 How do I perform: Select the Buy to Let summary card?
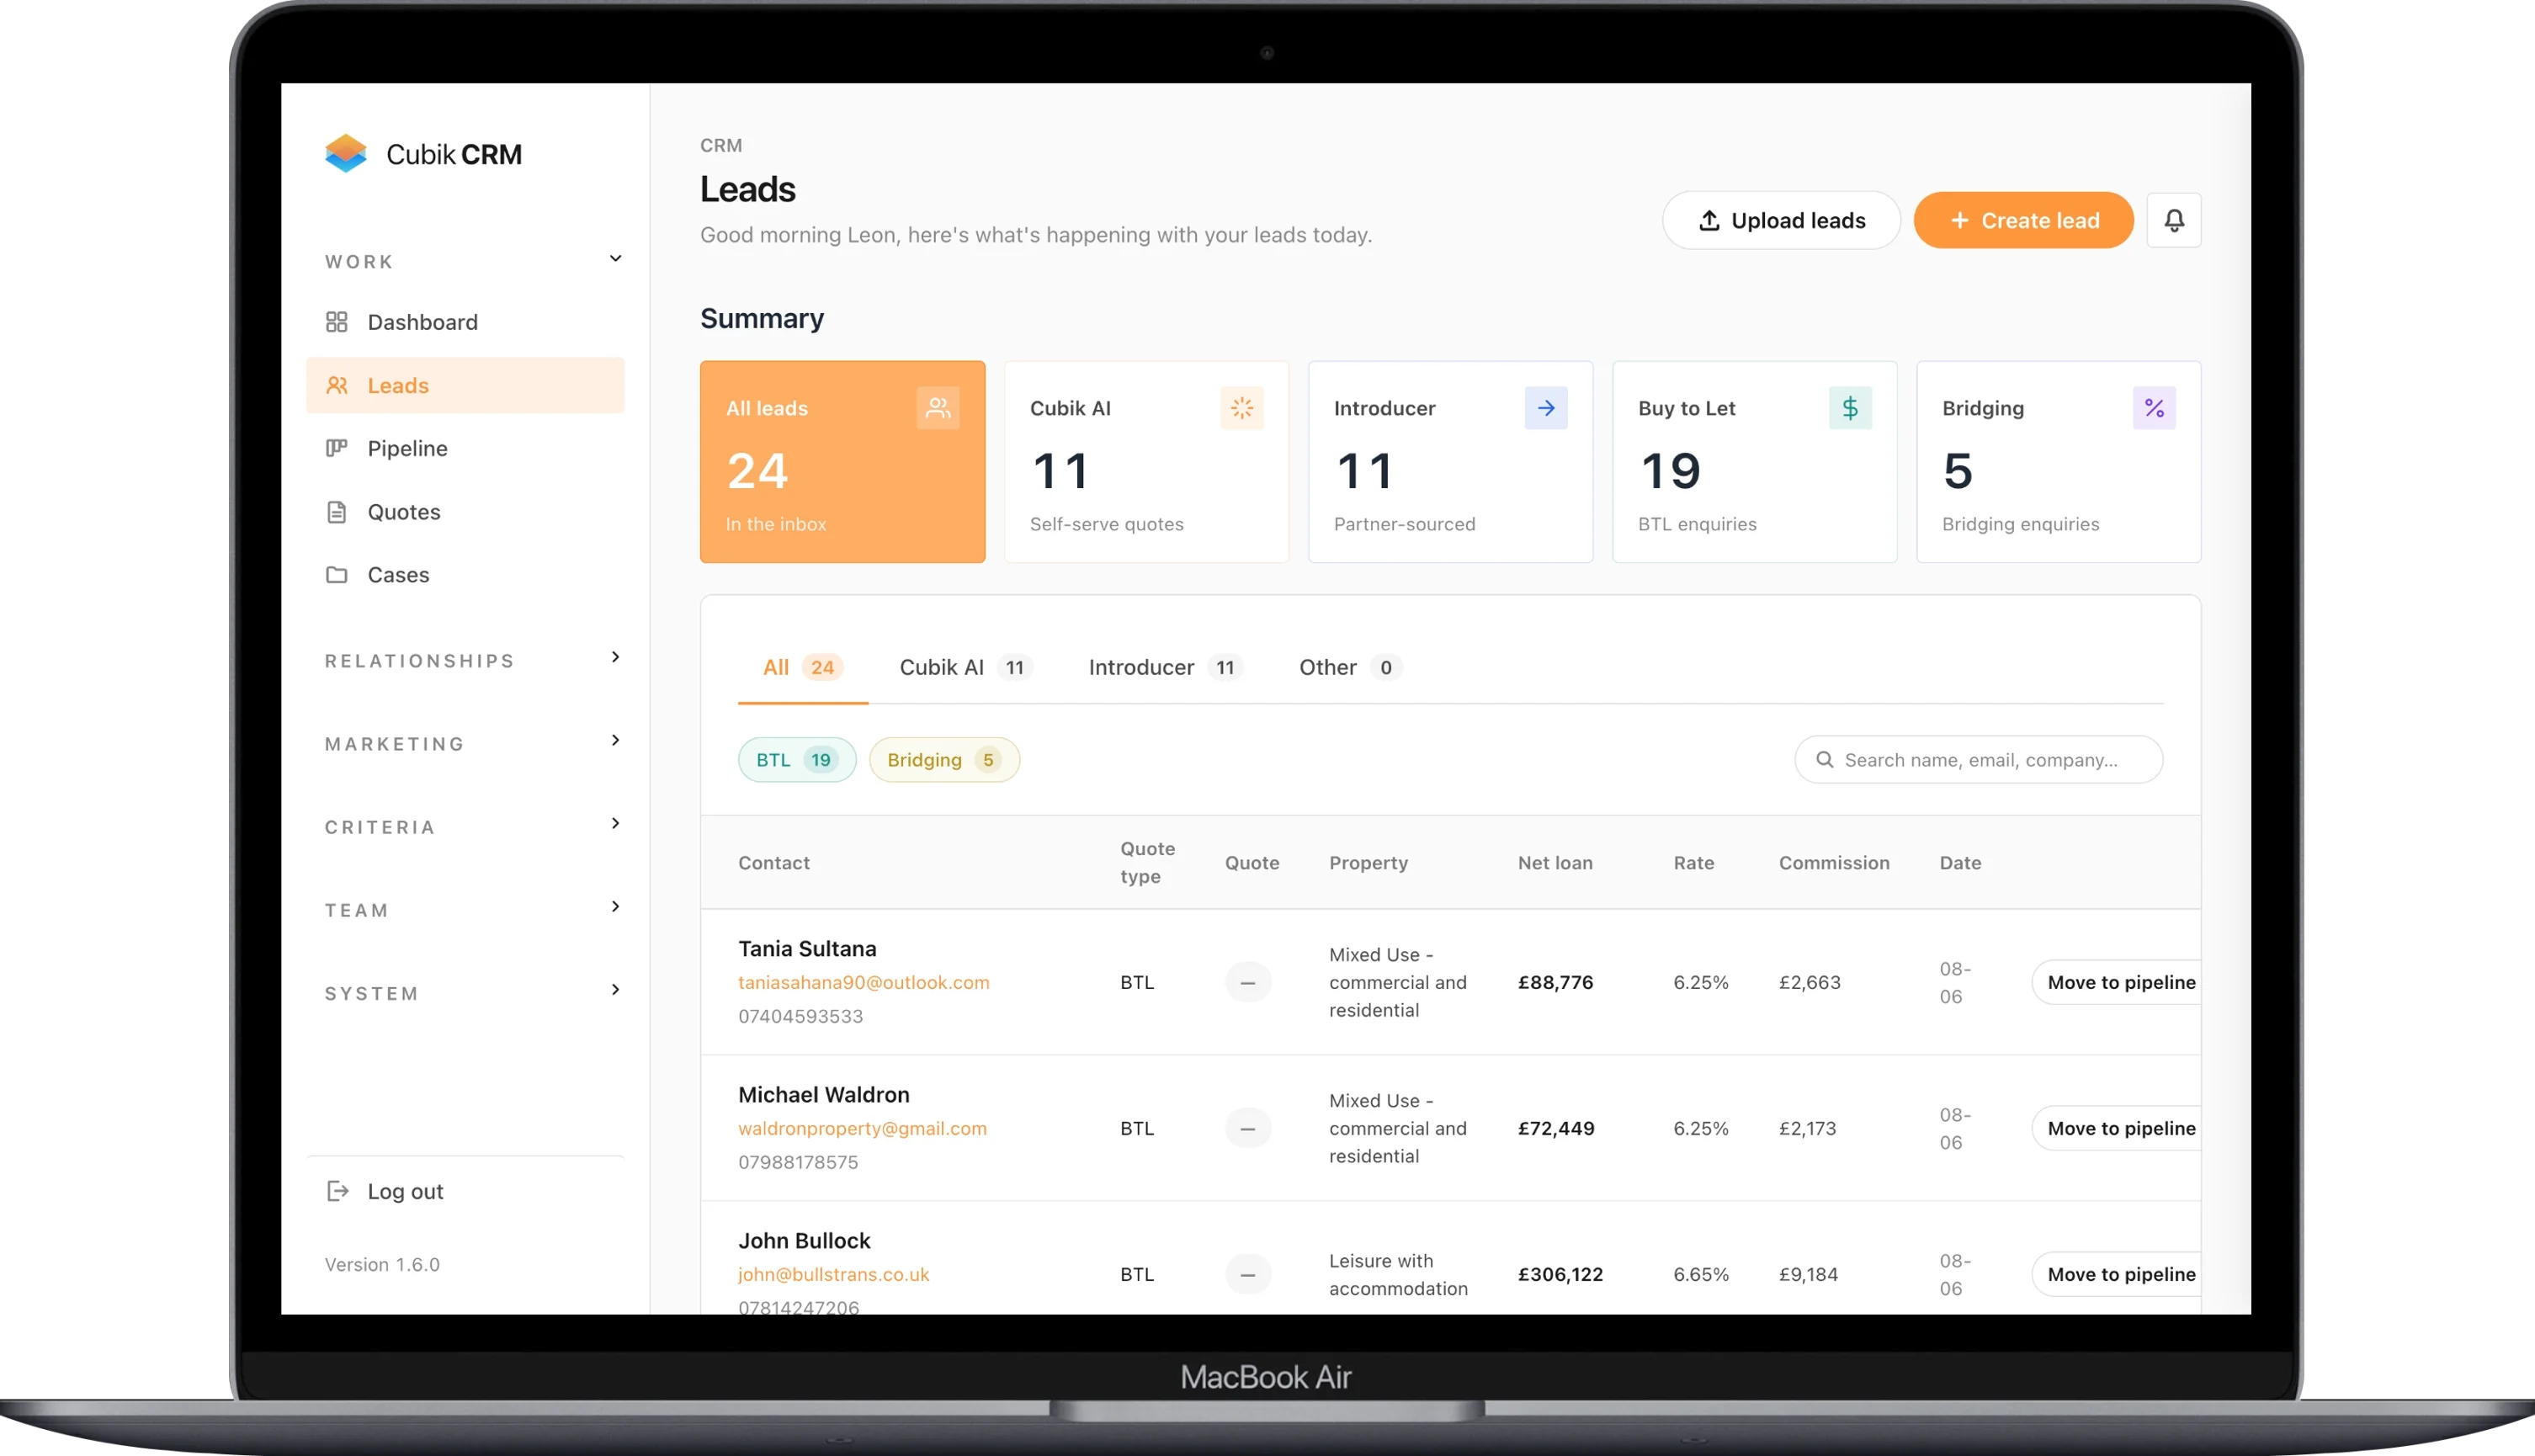coord(1755,462)
